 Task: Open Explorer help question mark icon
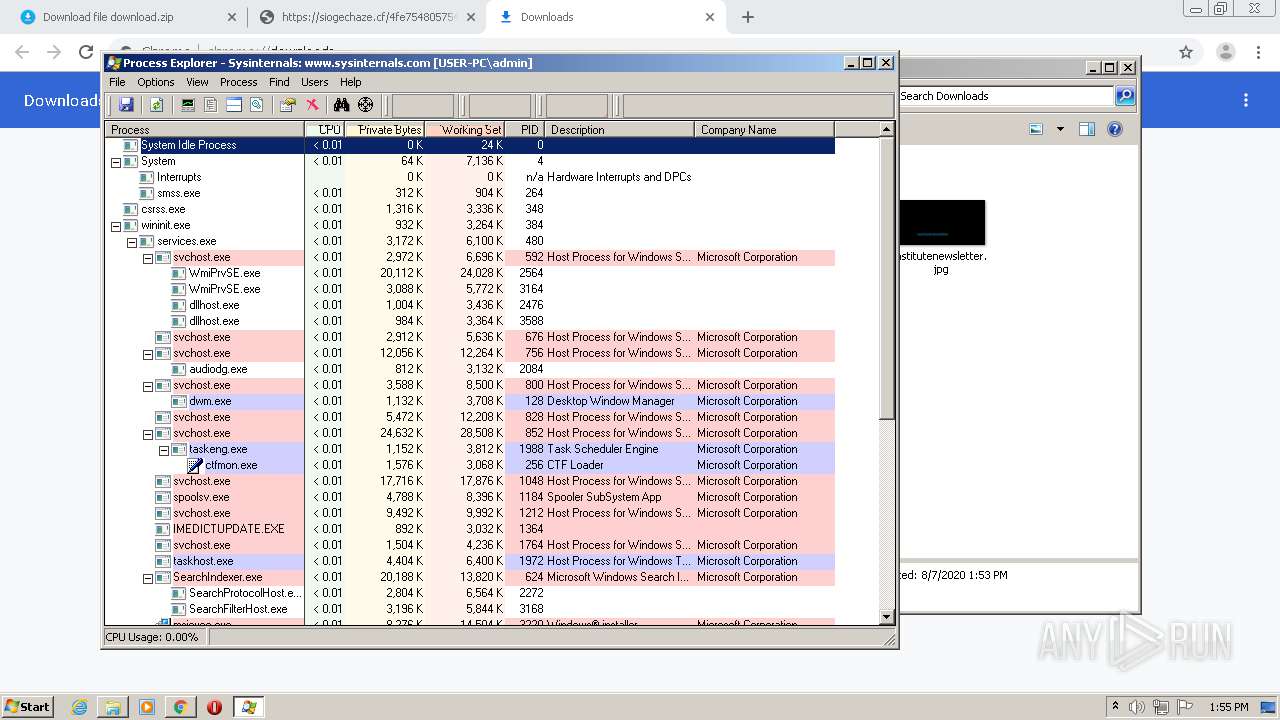[x=1115, y=129]
